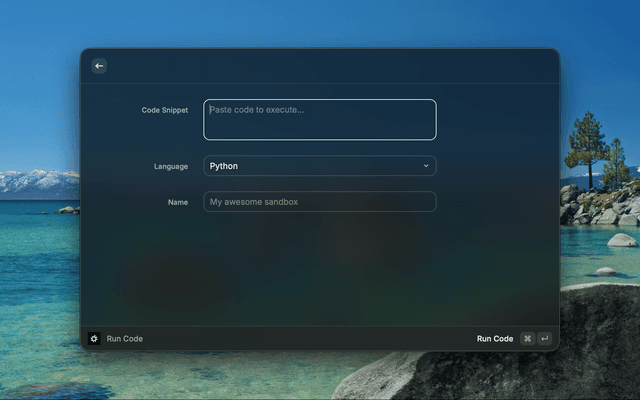This screenshot has width=640, height=400.
Task: Click the Code Snippet field label
Action: click(164, 110)
